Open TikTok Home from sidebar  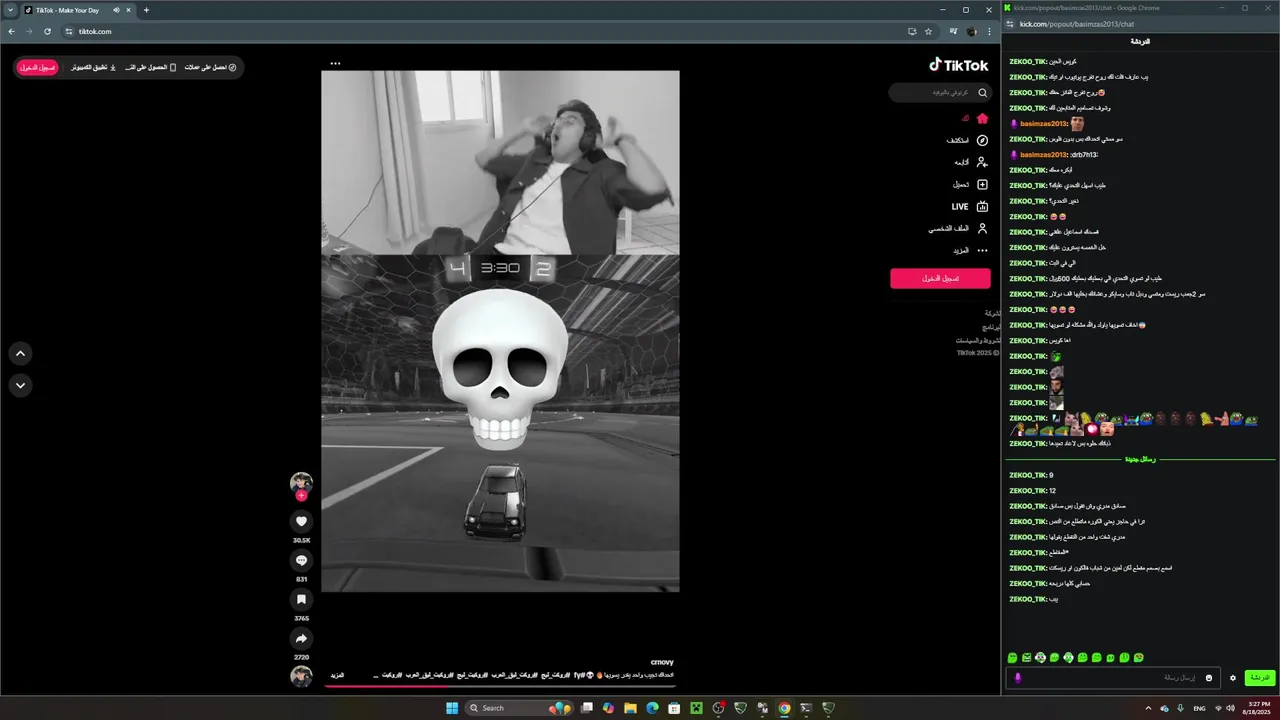point(982,118)
